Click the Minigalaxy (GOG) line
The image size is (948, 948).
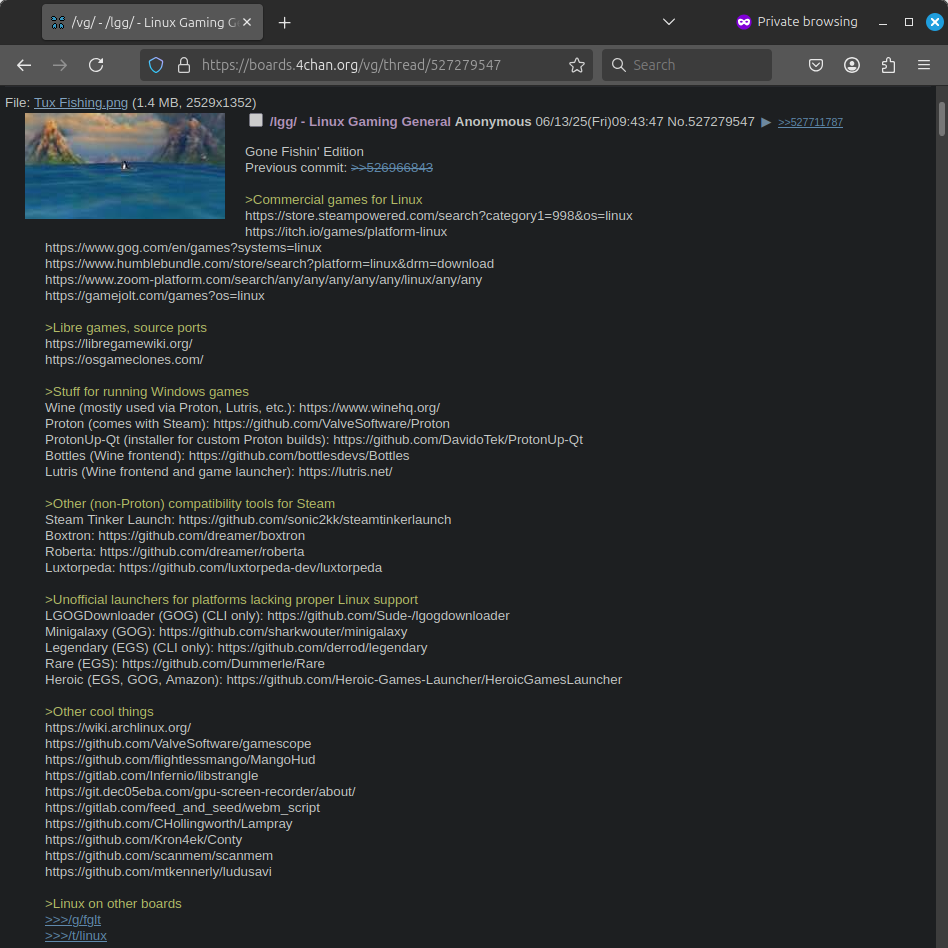pos(226,632)
